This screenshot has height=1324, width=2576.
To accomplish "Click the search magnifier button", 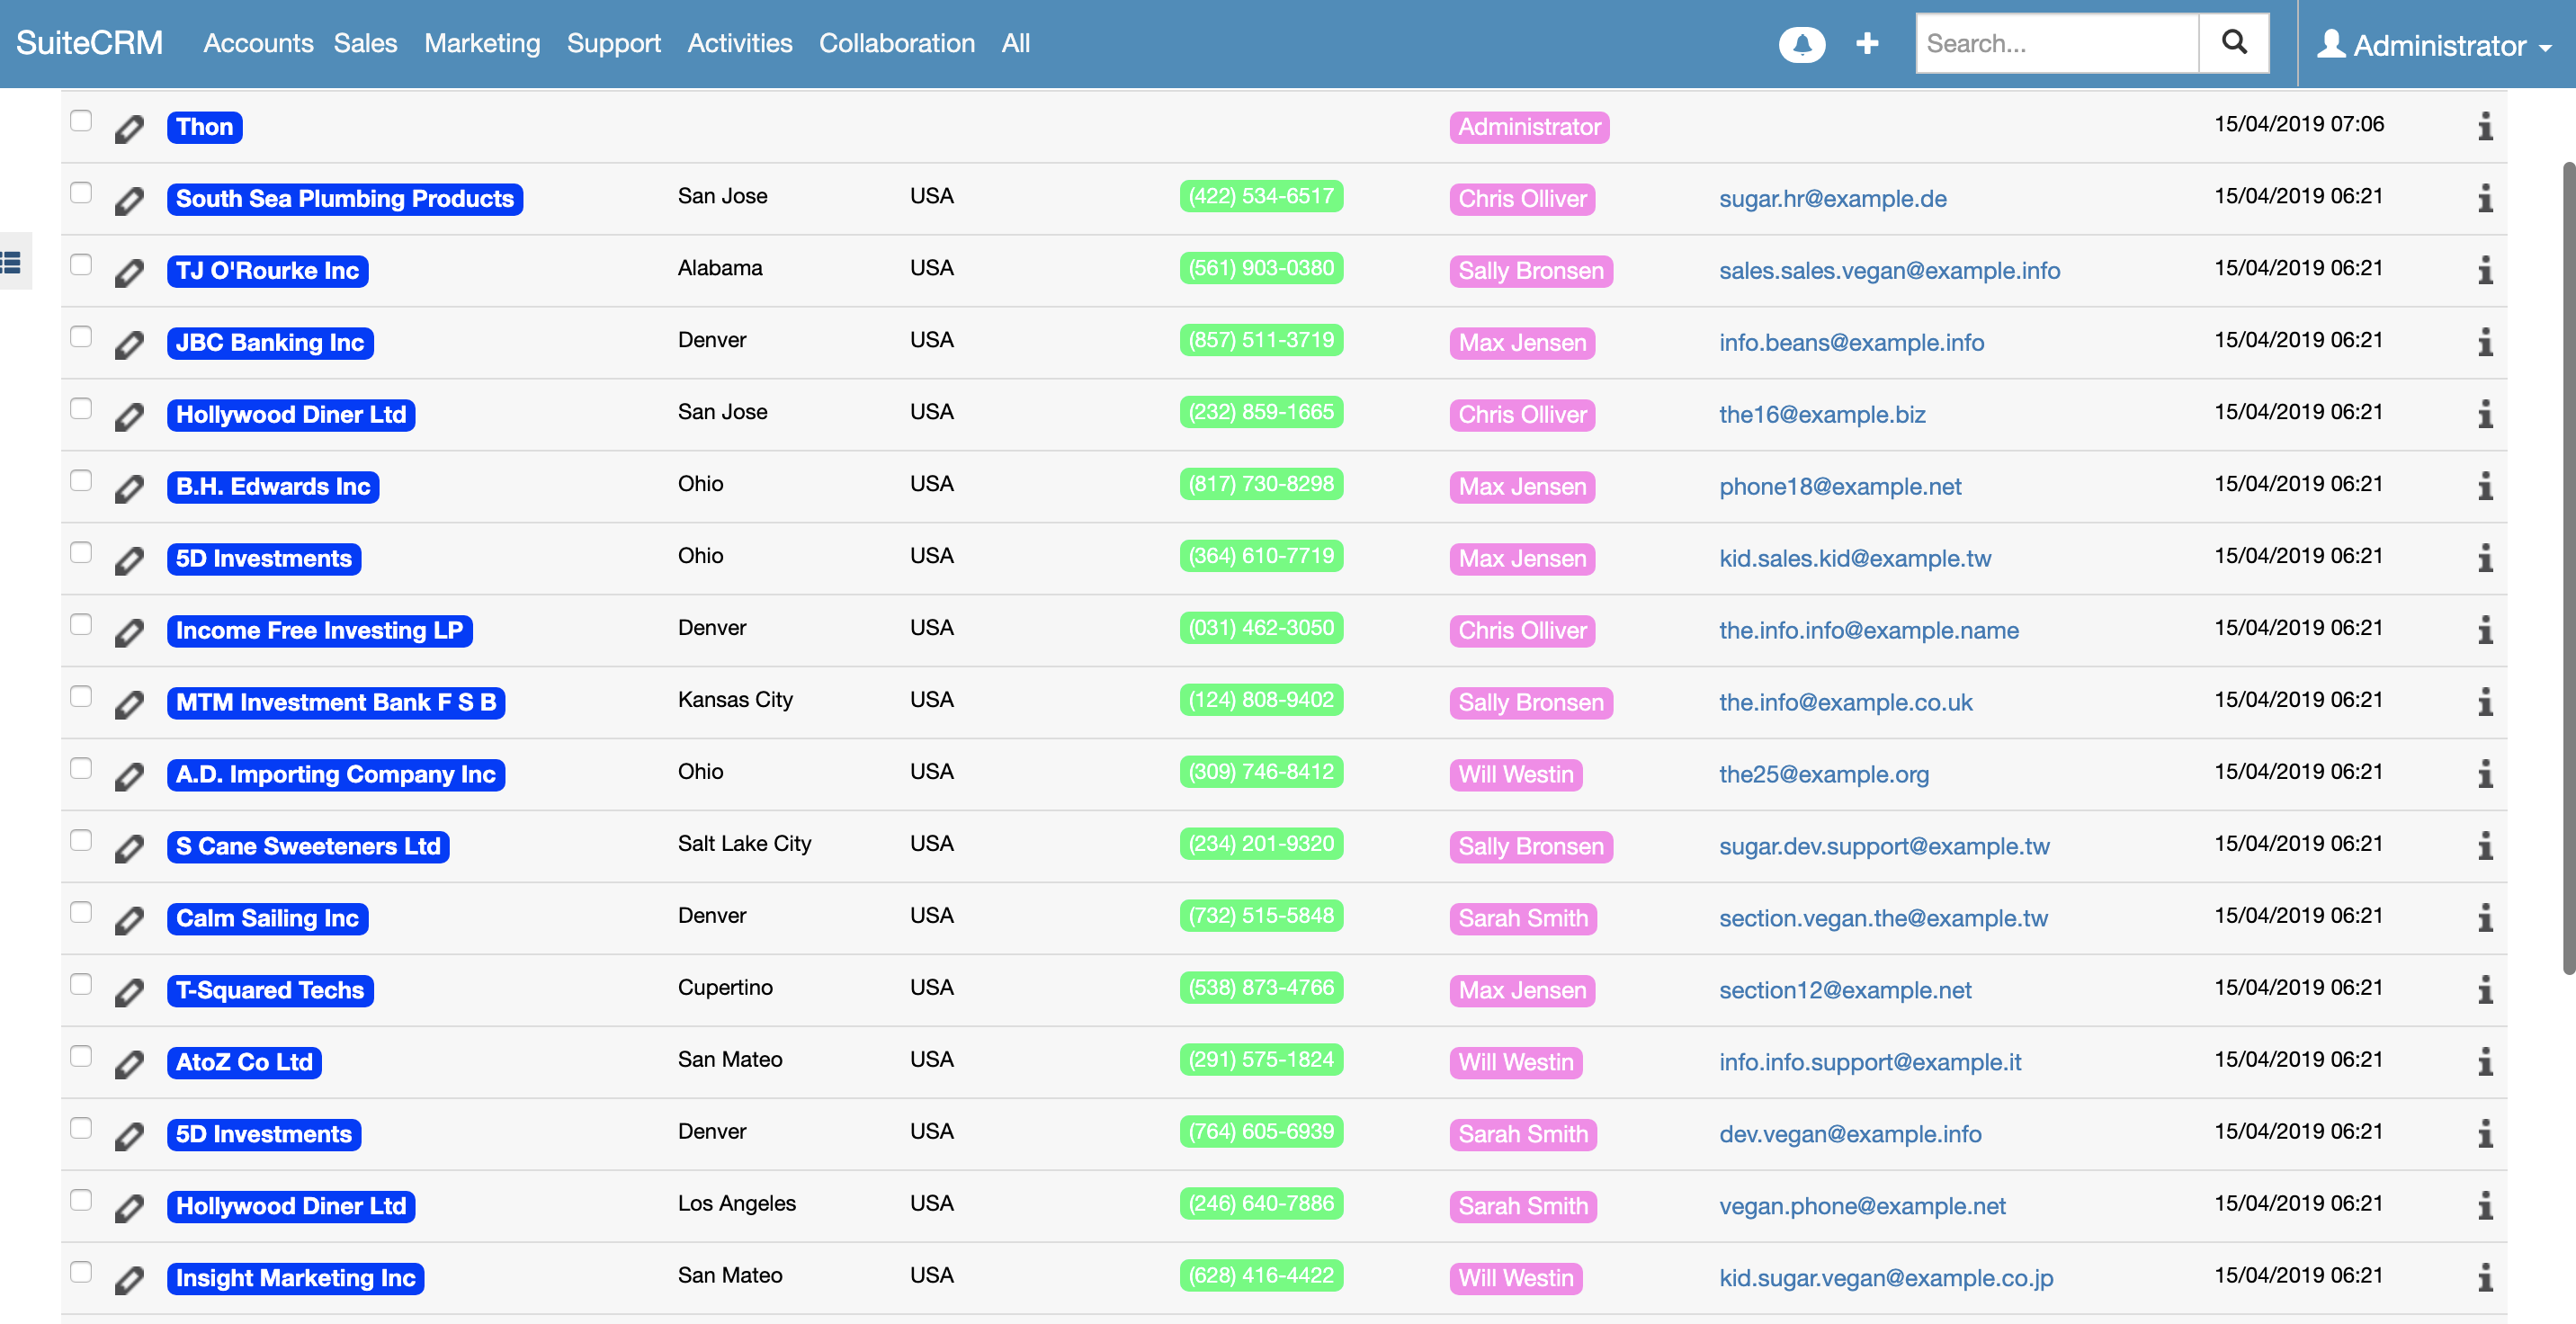I will (2234, 43).
